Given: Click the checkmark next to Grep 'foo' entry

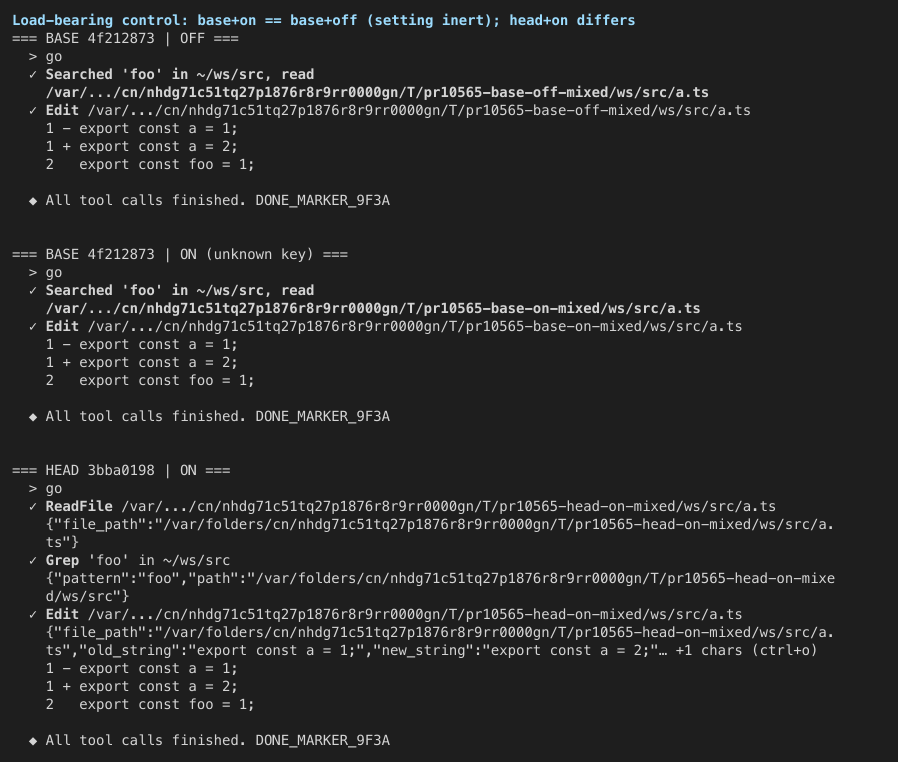Looking at the screenshot, I should click(x=33, y=560).
